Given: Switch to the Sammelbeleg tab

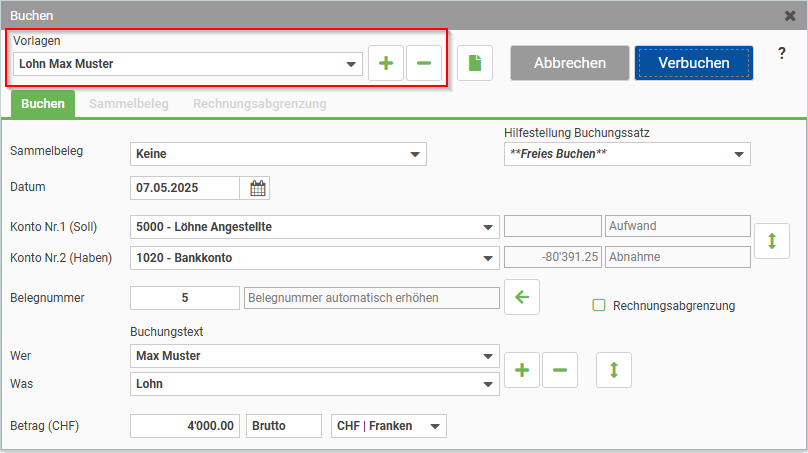Looking at the screenshot, I should 128,103.
